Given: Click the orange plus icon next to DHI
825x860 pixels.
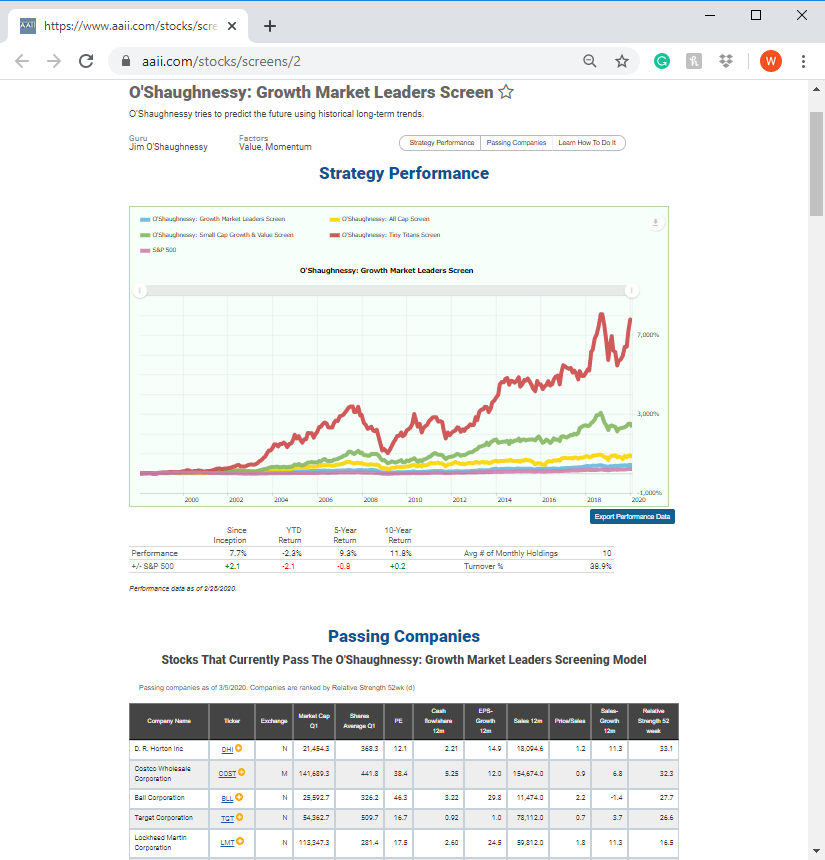Looking at the screenshot, I should coord(239,748).
